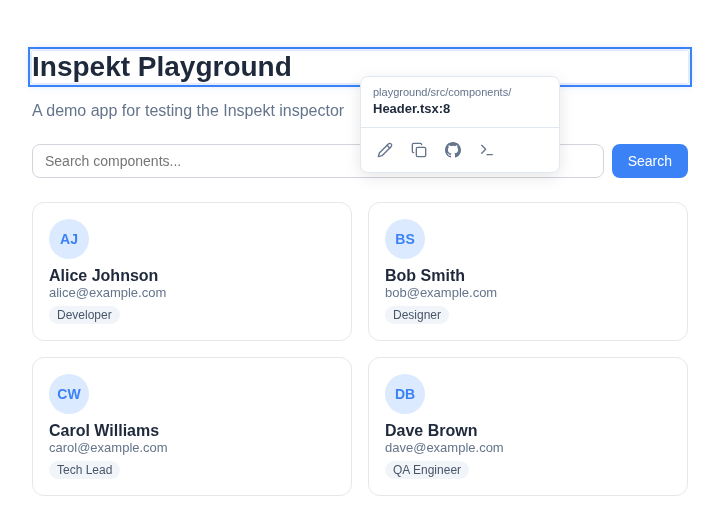Click the Carol Williams name

104,431
